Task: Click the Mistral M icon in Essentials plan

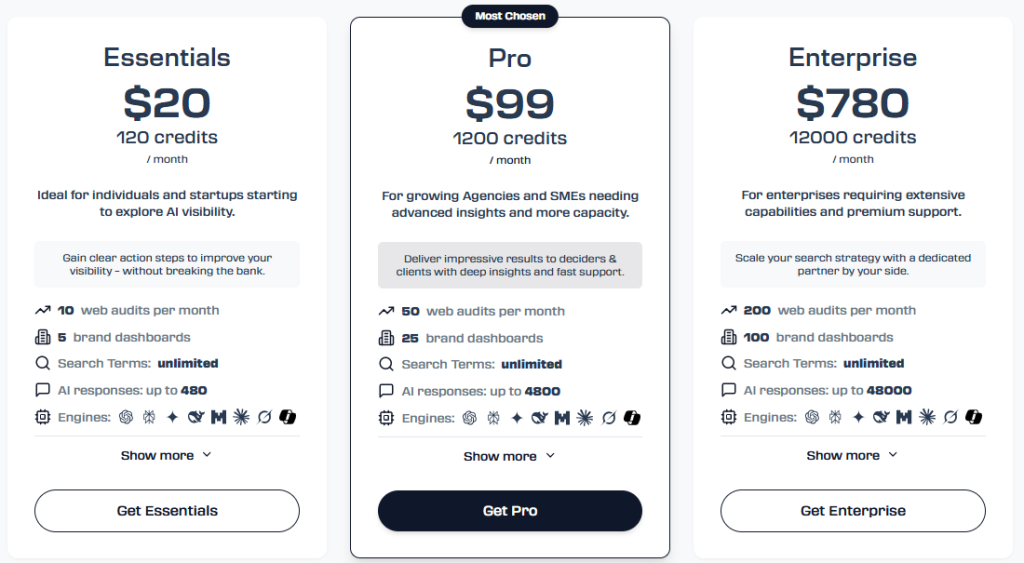Action: click(218, 417)
